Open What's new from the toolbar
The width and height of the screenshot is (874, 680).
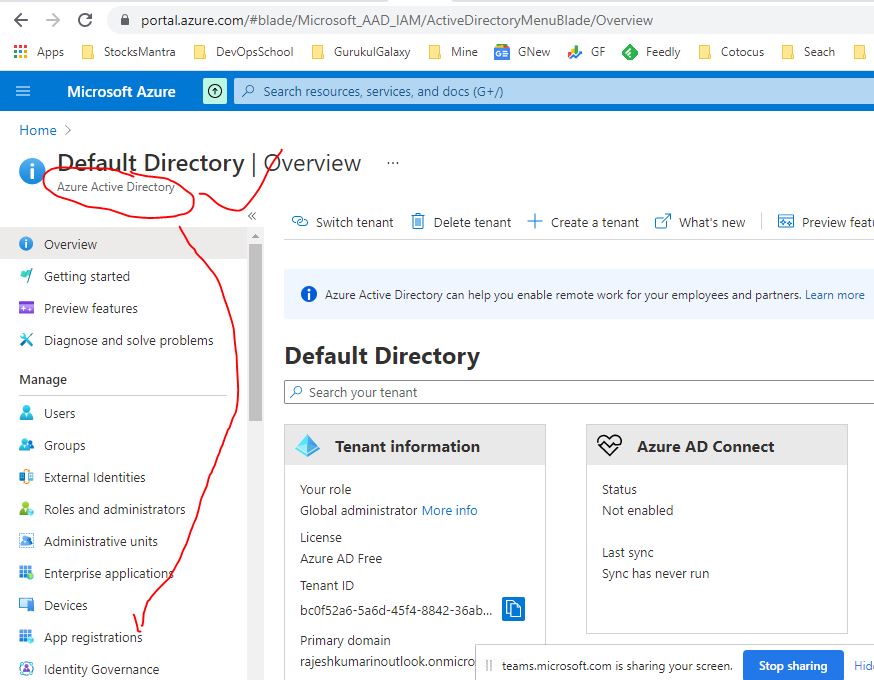click(711, 222)
